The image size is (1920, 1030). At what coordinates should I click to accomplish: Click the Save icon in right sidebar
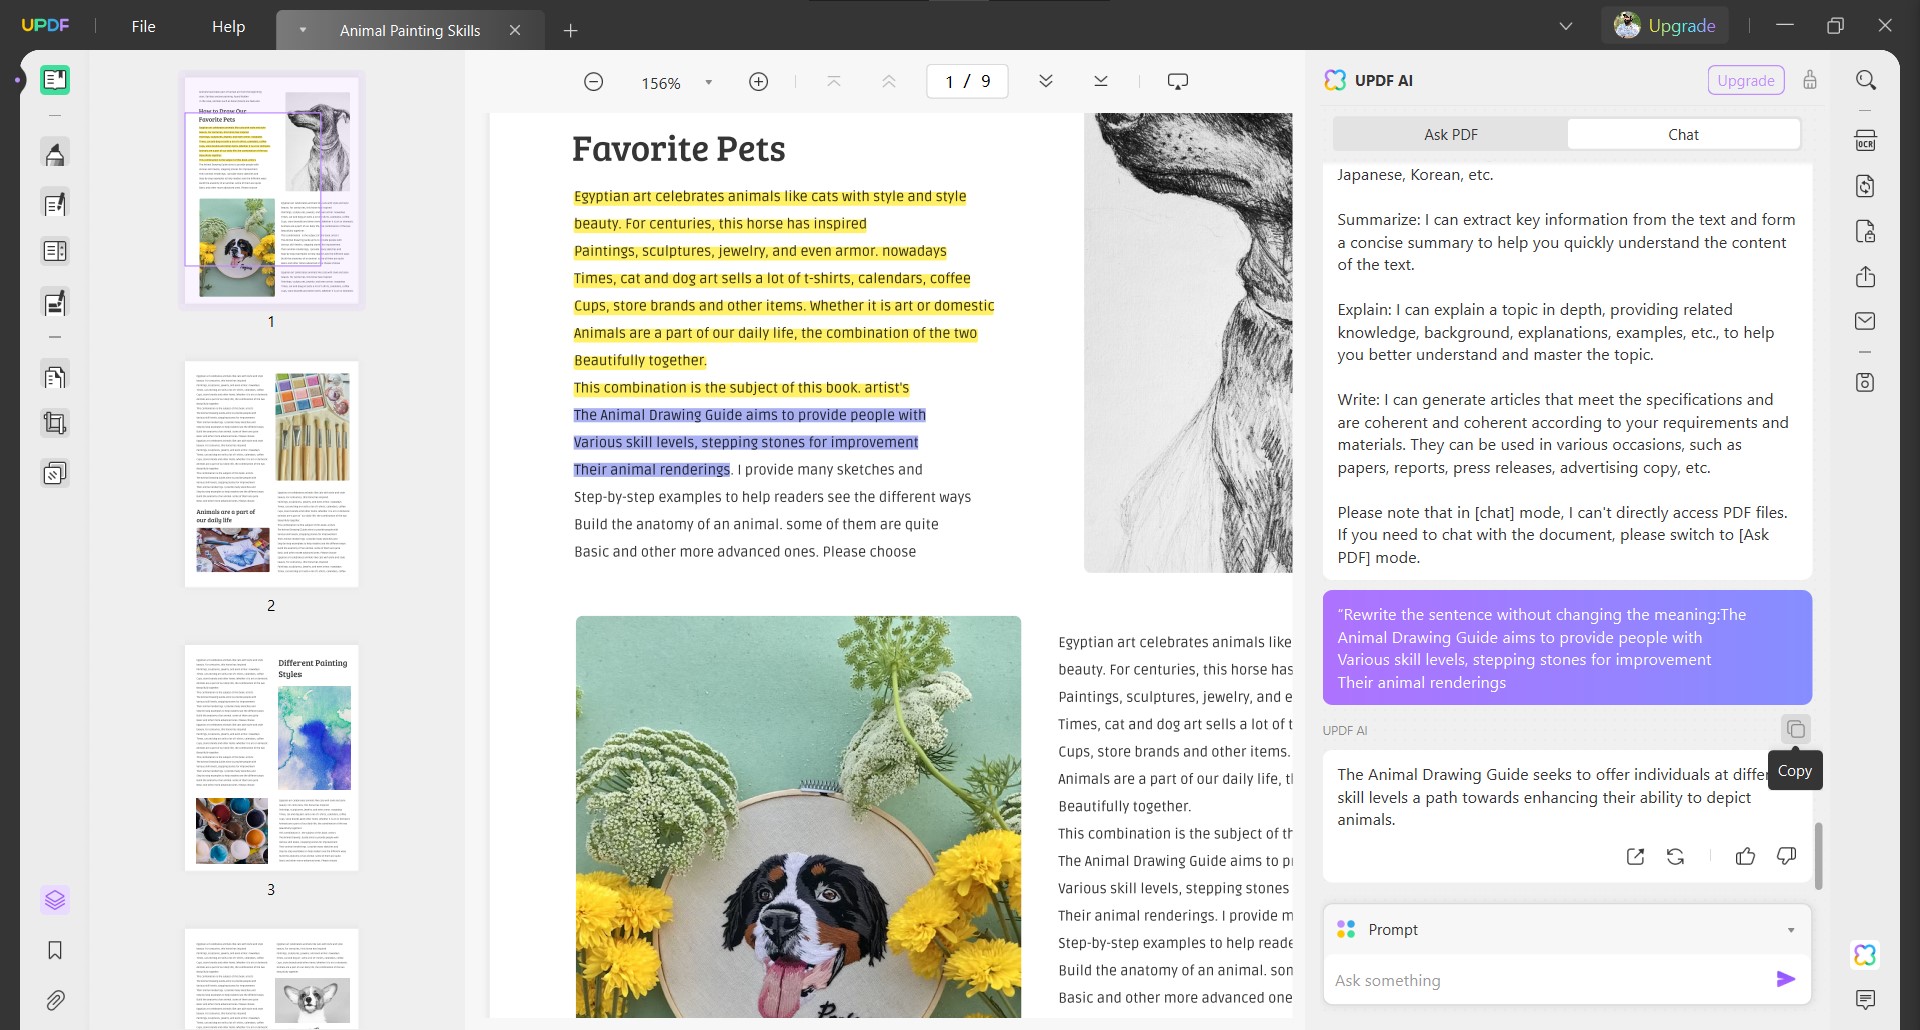coord(1866,382)
